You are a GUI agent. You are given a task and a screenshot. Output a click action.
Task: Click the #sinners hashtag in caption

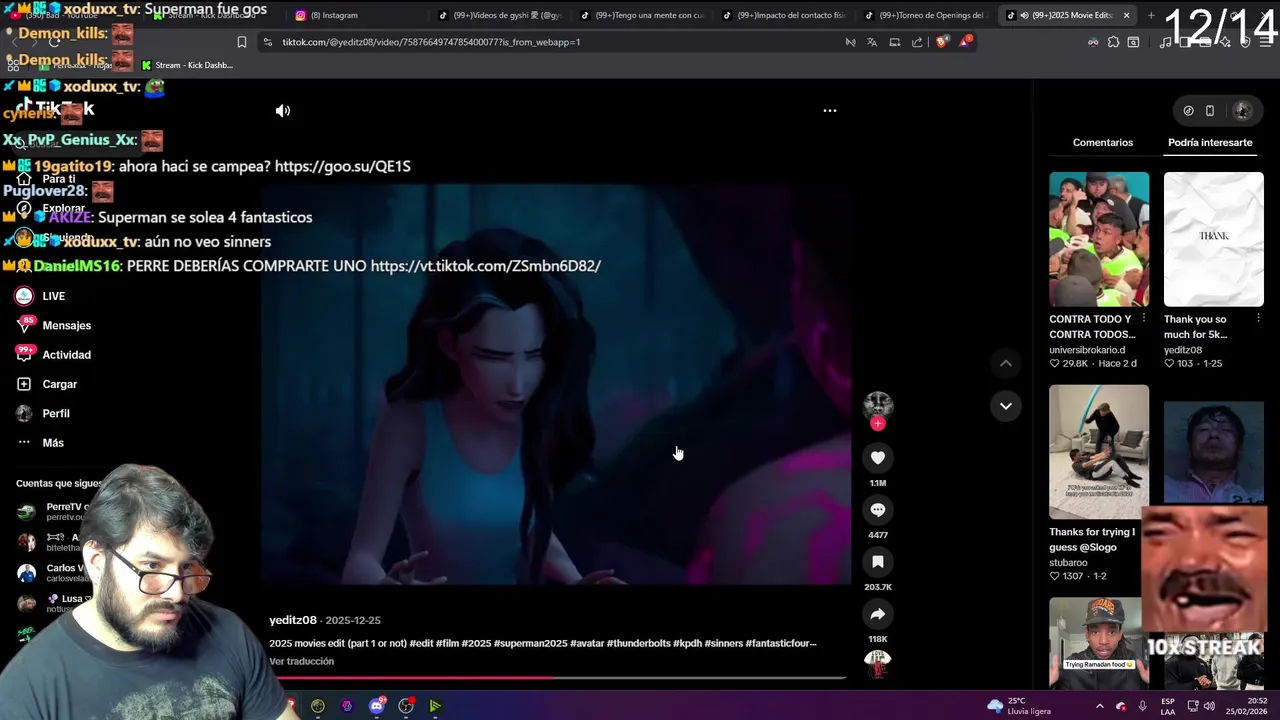pos(723,643)
